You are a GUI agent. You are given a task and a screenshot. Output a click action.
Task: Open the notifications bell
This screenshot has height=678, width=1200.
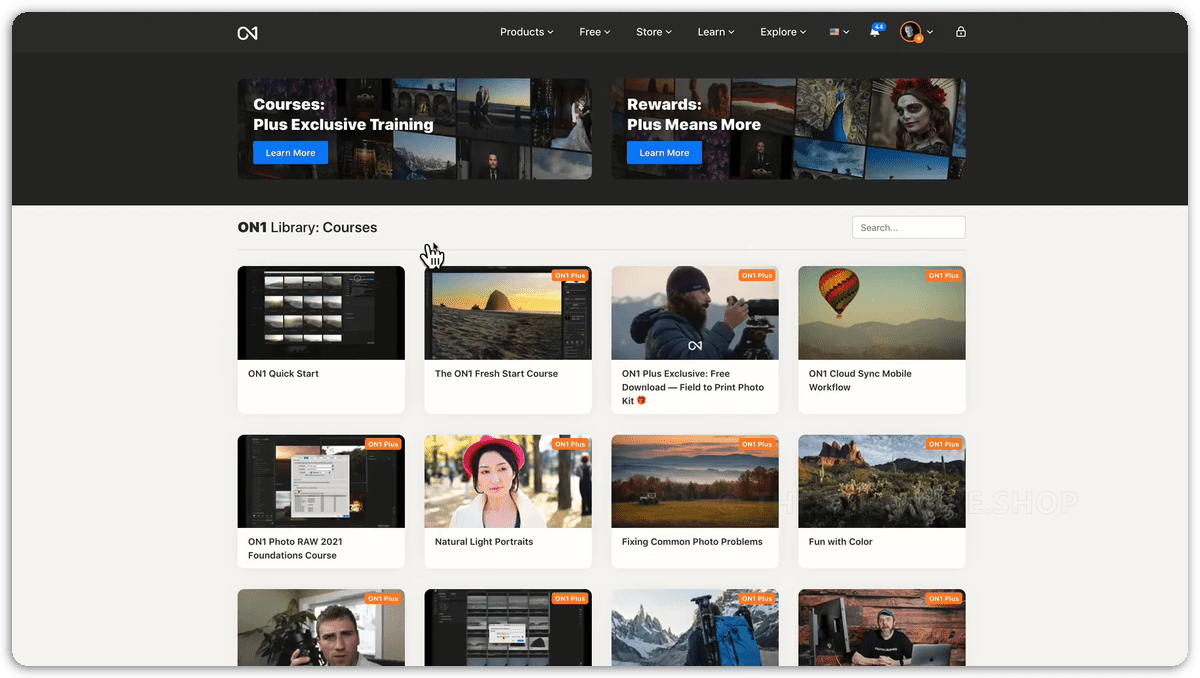click(x=875, y=32)
